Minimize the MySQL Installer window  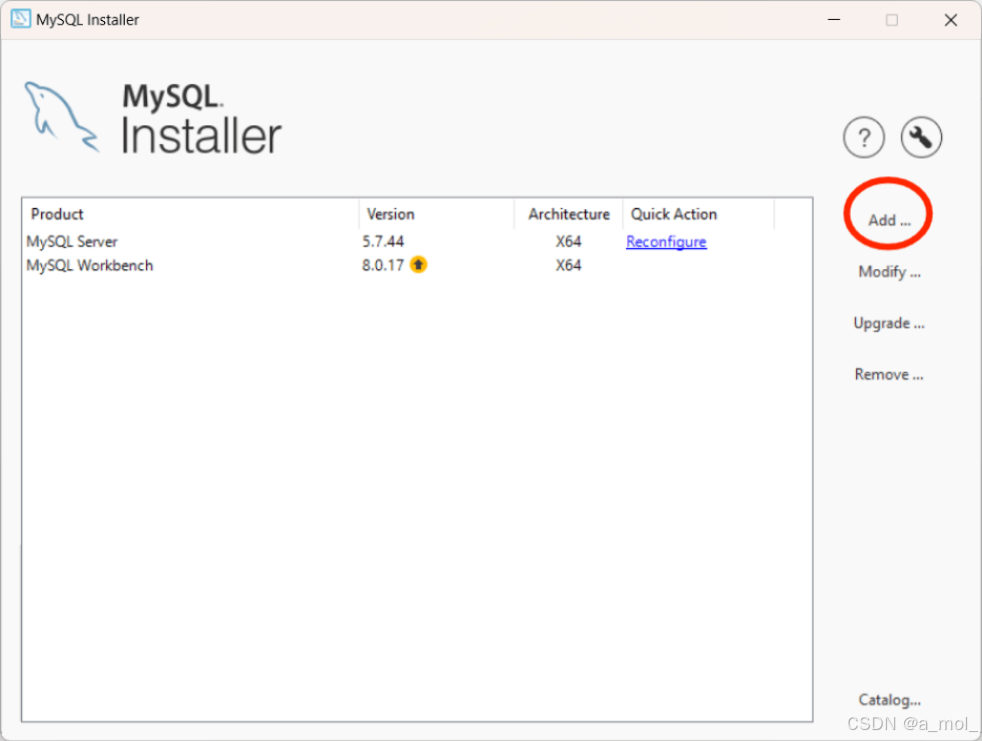834,19
